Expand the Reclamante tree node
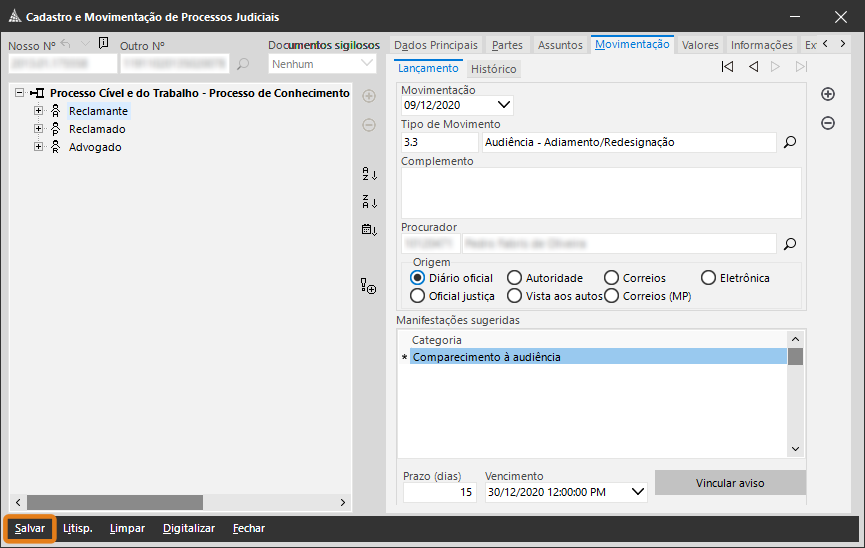This screenshot has height=548, width=865. point(39,111)
